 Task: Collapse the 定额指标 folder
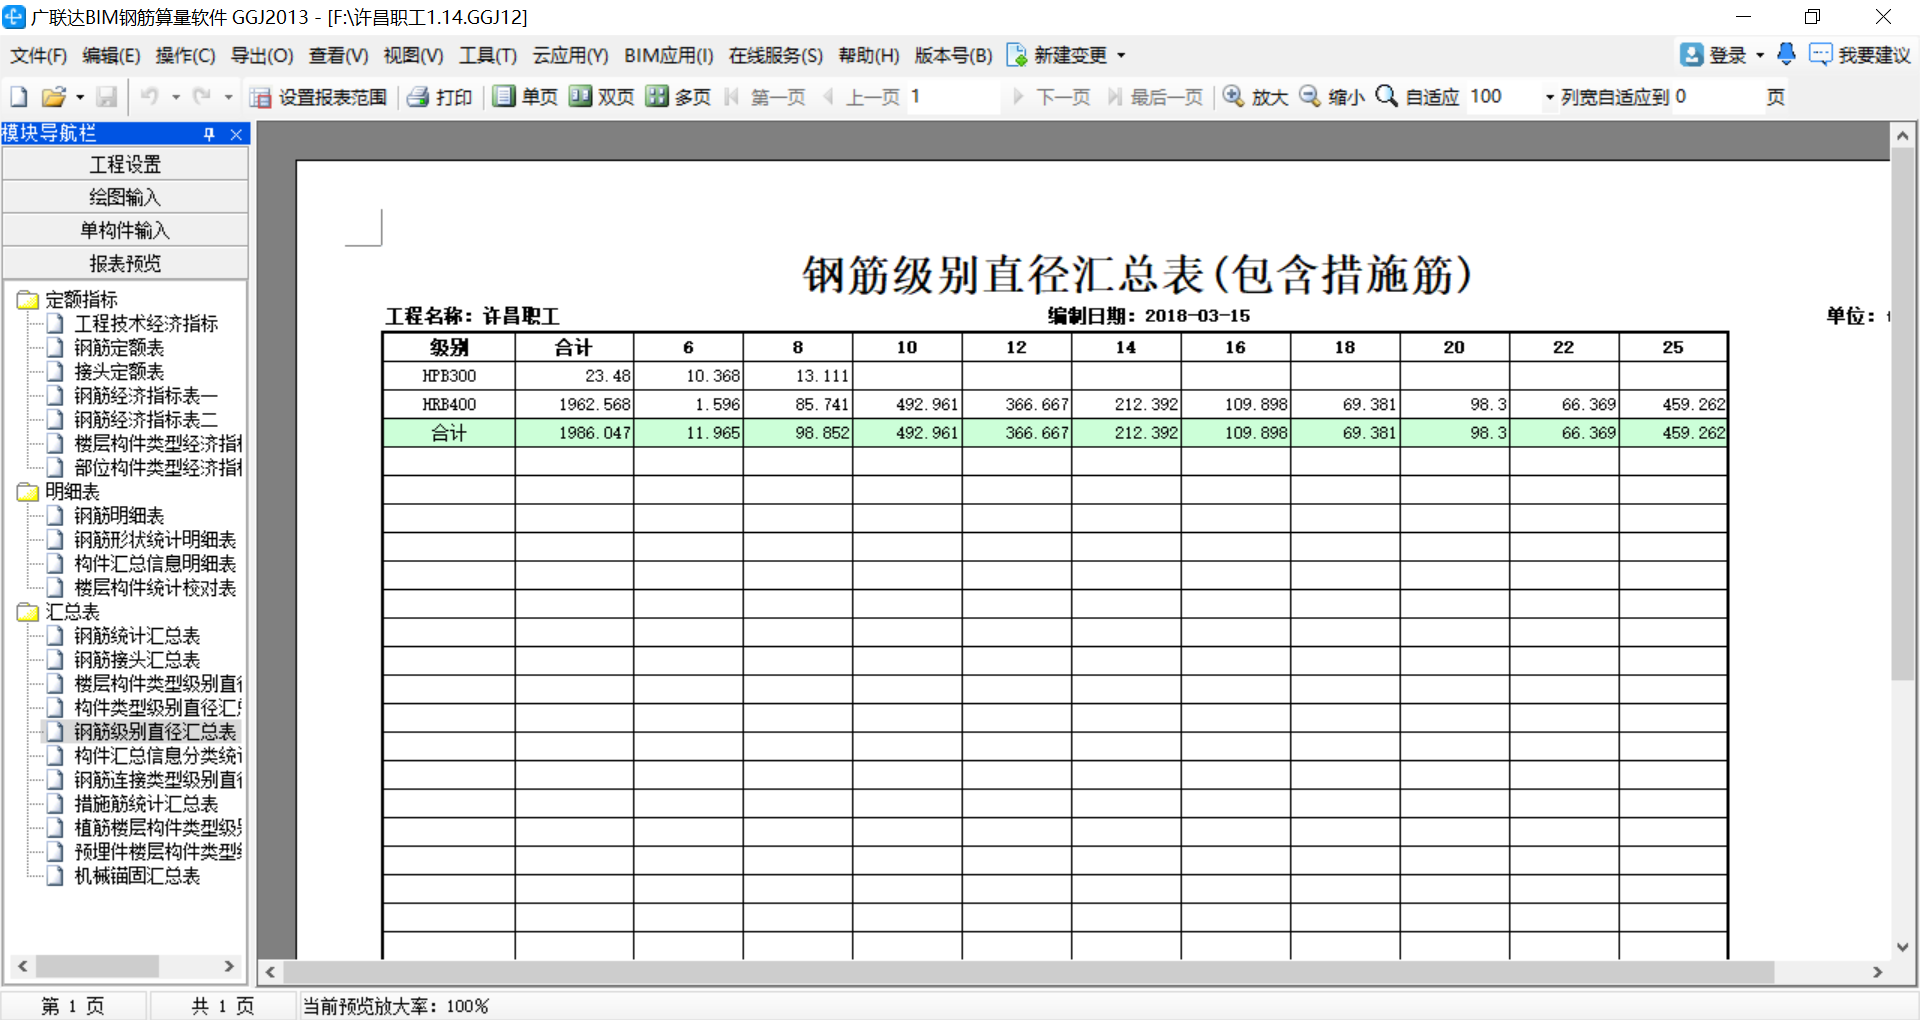tap(27, 300)
